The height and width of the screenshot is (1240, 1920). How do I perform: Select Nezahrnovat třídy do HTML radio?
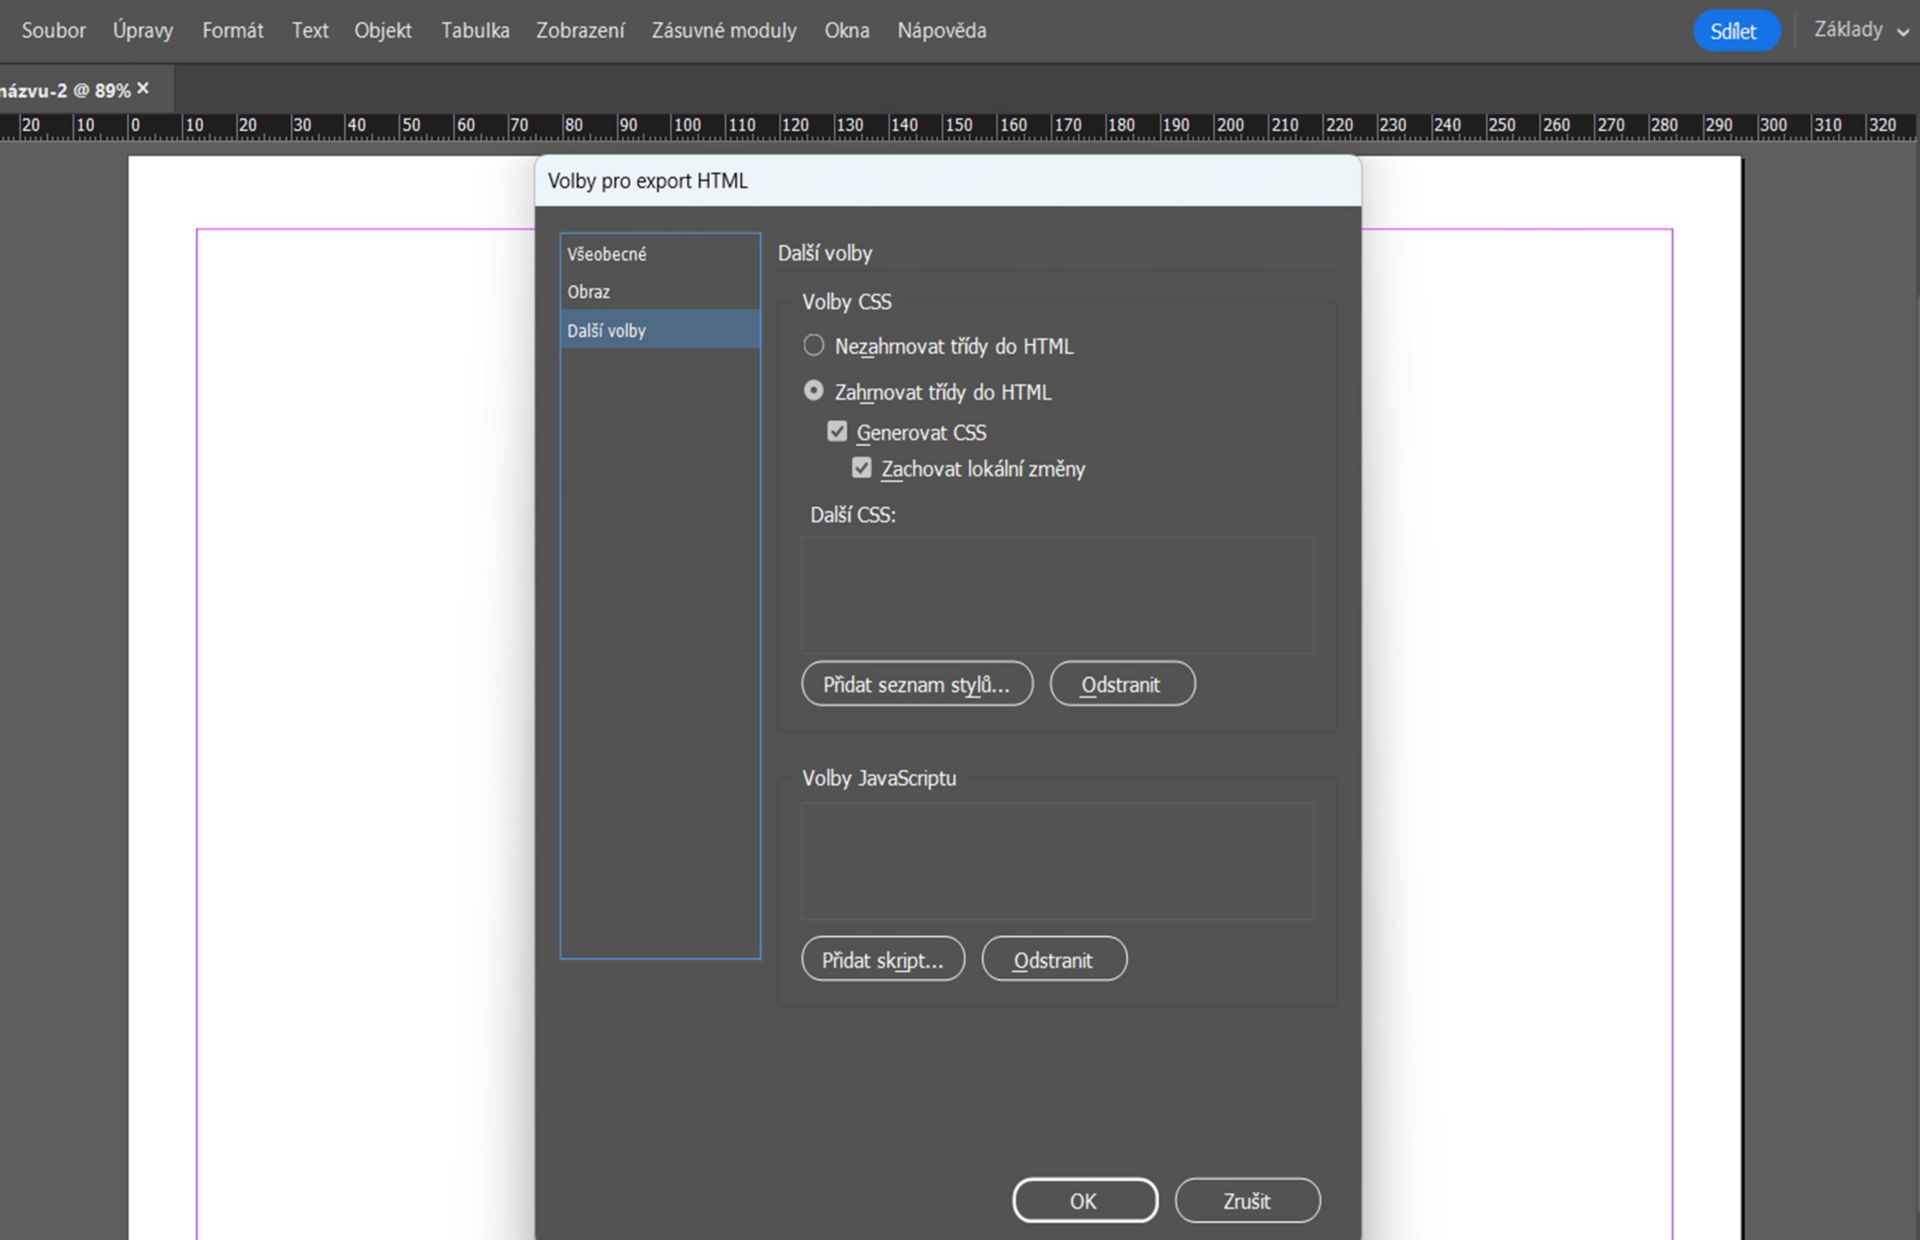pos(814,346)
